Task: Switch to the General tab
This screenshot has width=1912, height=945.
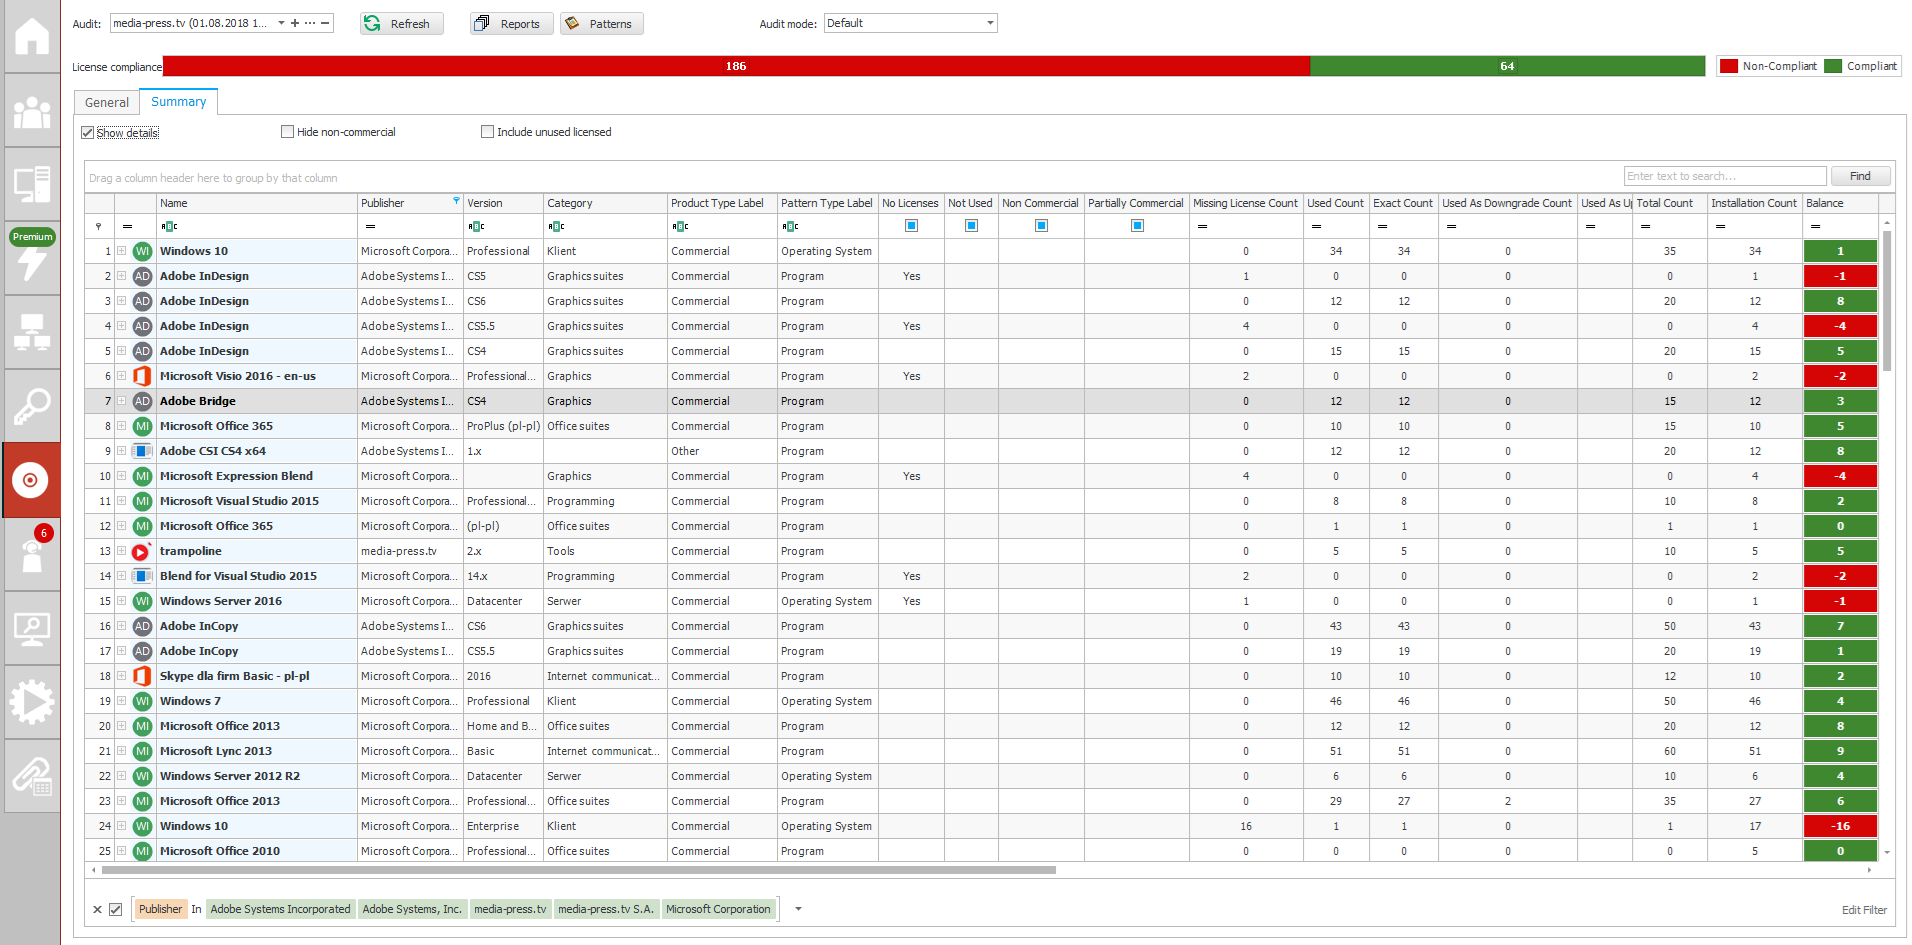Action: 107,102
